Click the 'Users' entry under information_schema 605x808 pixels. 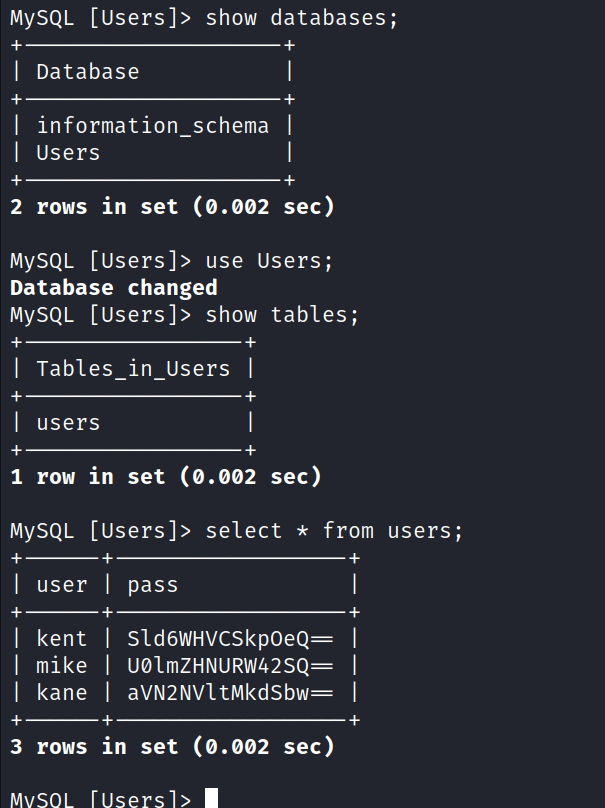click(68, 153)
